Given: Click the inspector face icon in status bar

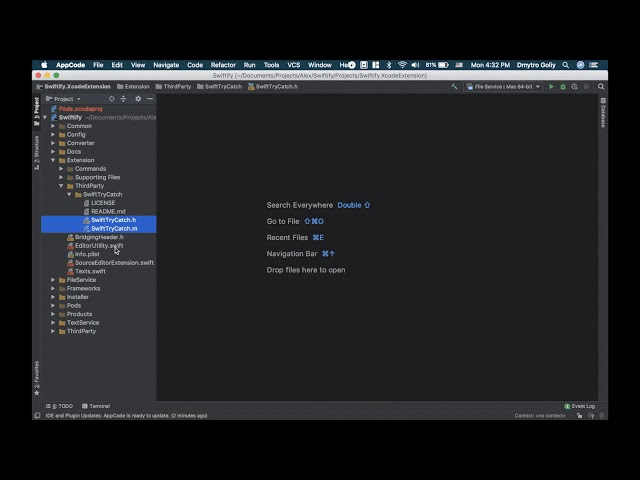Looking at the screenshot, I should (x=591, y=416).
